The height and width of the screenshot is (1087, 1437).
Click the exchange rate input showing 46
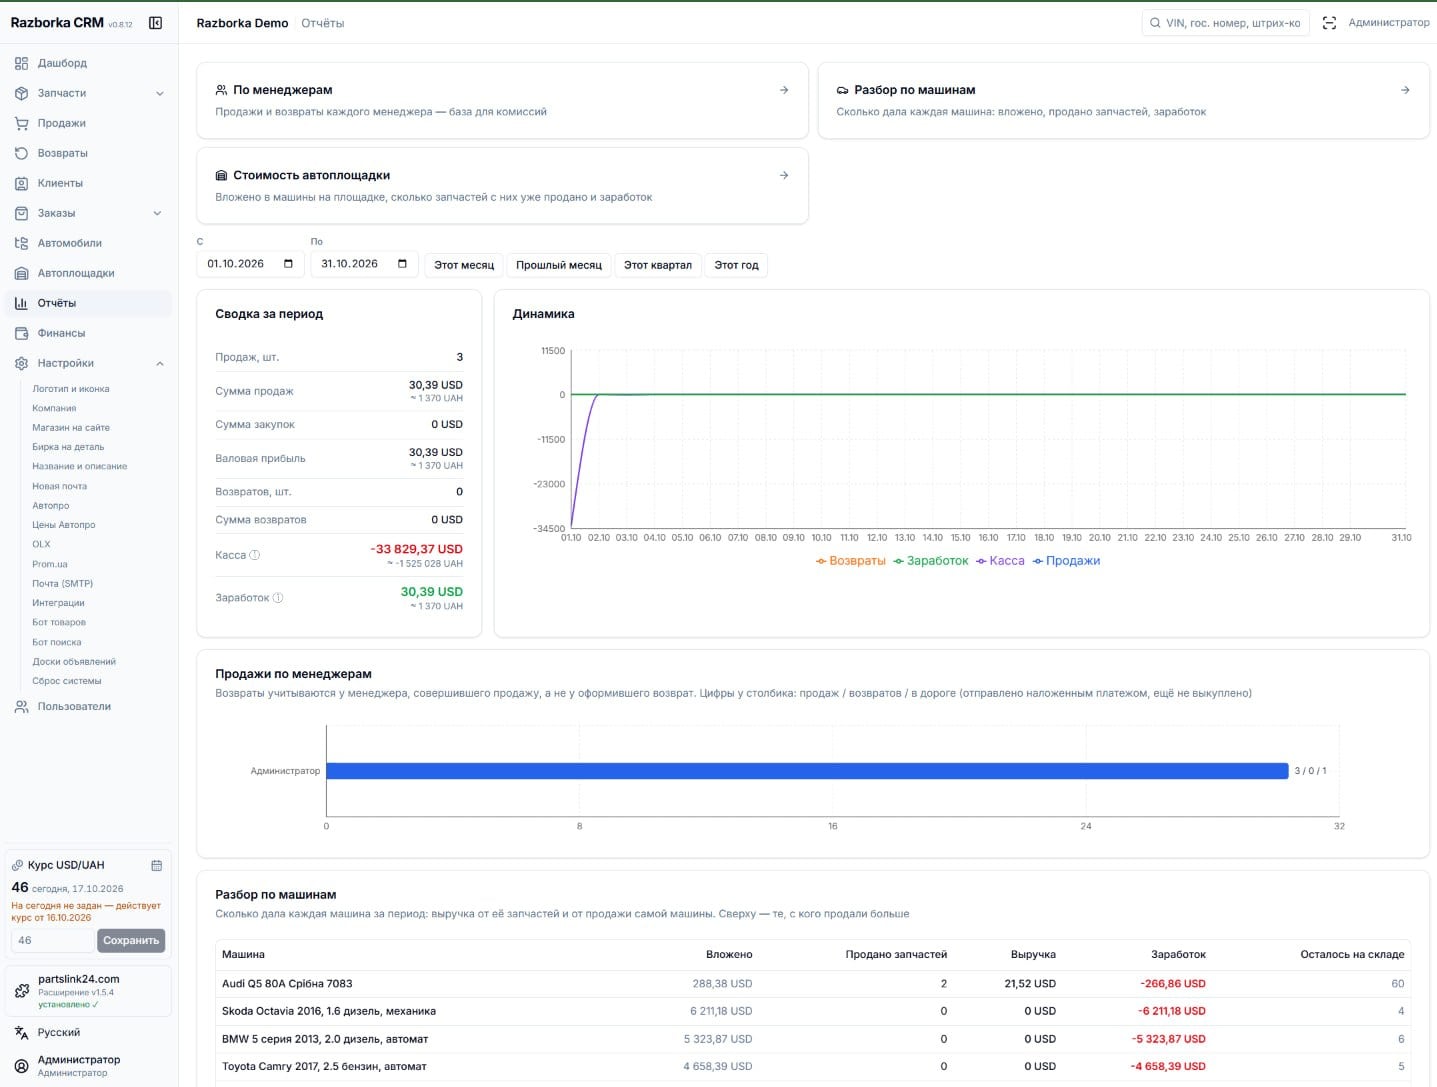[53, 941]
